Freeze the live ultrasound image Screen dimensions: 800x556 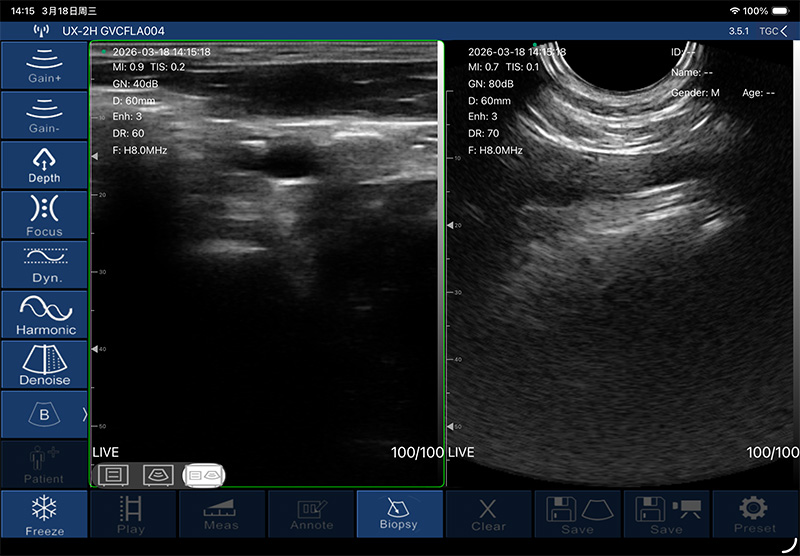pyautogui.click(x=44, y=514)
